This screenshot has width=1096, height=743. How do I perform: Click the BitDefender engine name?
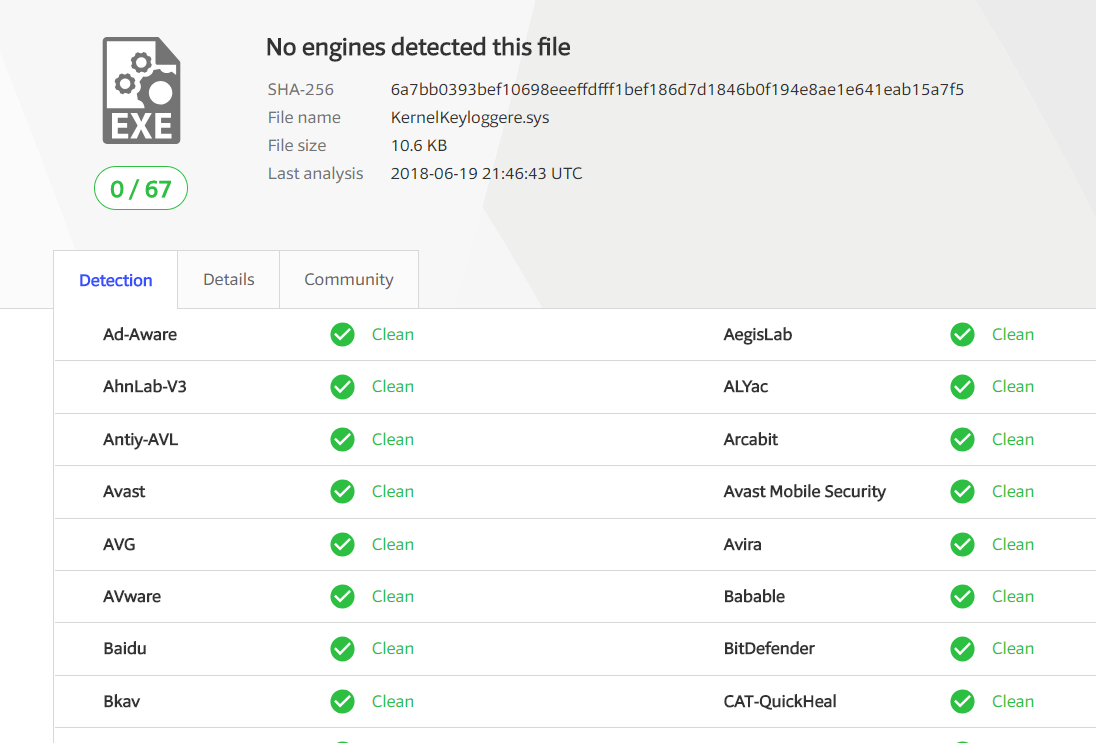click(x=769, y=649)
